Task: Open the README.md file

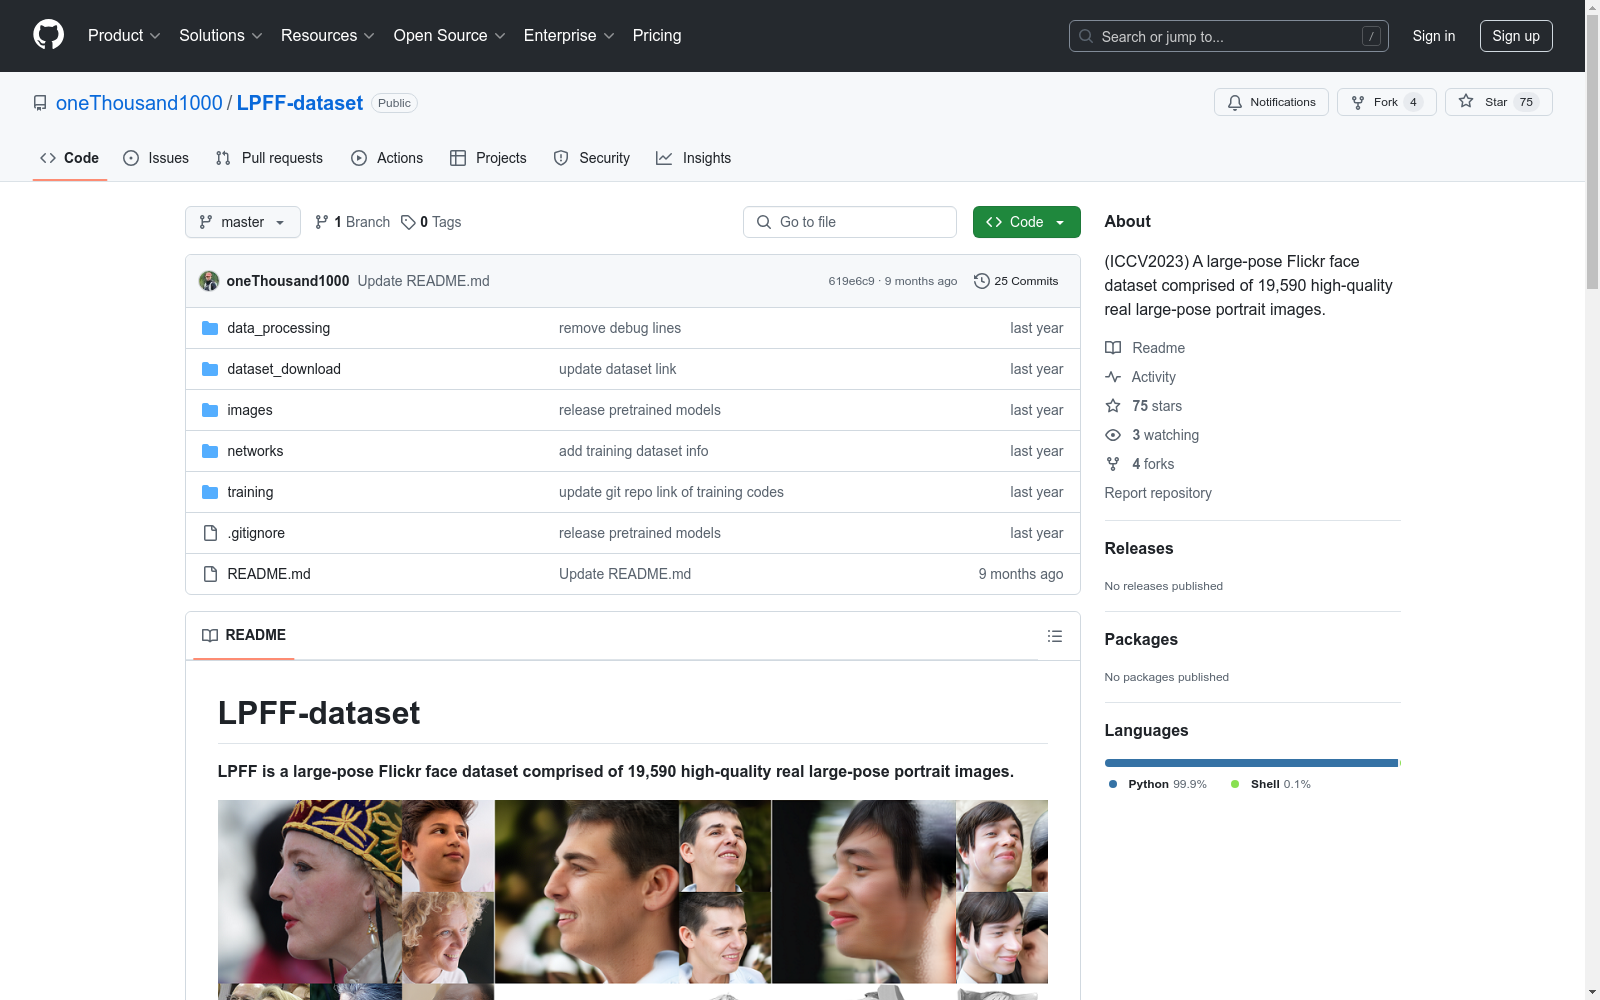Action: [x=269, y=574]
